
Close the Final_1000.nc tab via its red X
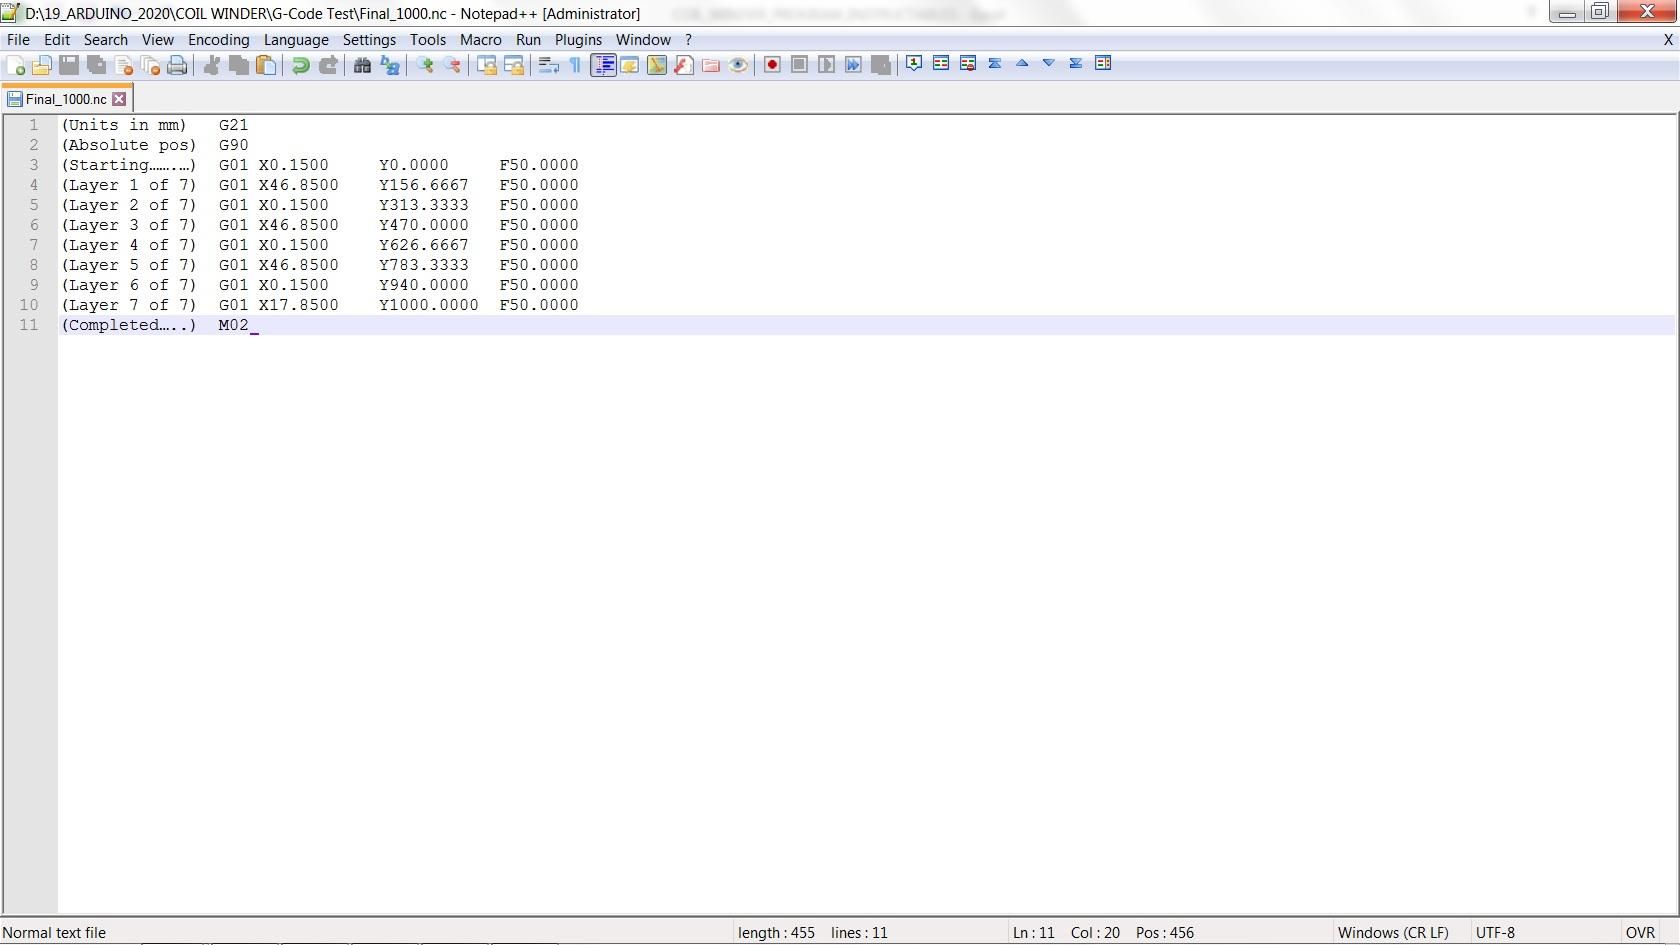[x=119, y=99]
